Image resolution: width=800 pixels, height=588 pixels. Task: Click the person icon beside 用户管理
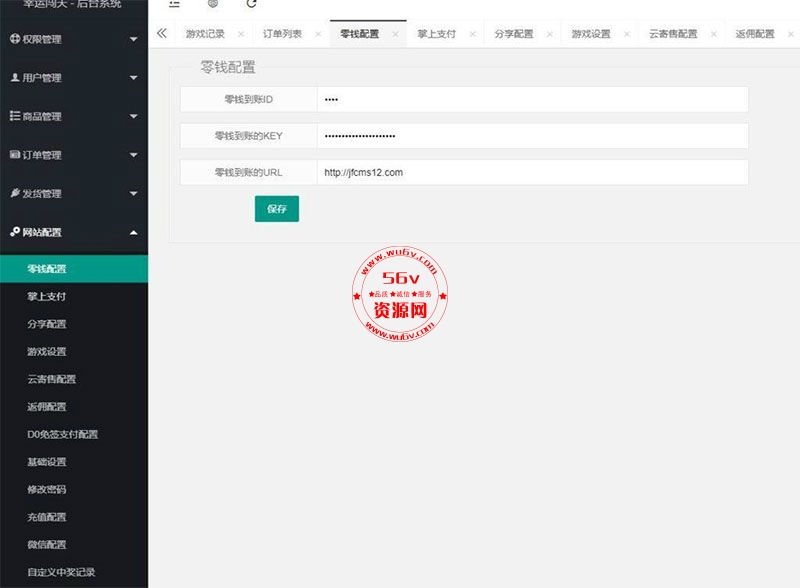pyautogui.click(x=15, y=77)
